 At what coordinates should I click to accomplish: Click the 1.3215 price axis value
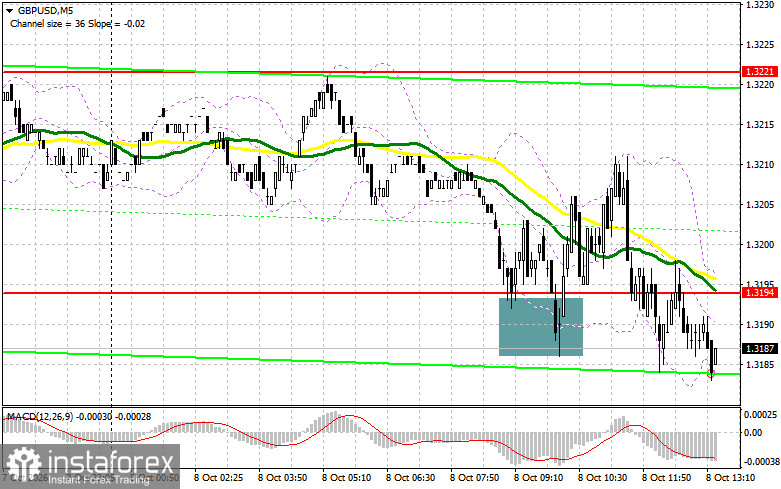point(760,124)
